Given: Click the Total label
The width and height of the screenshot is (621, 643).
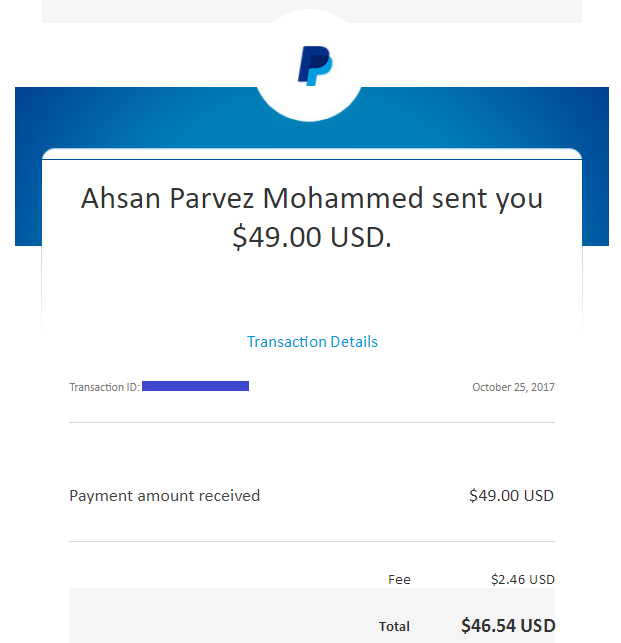Looking at the screenshot, I should point(394,626).
